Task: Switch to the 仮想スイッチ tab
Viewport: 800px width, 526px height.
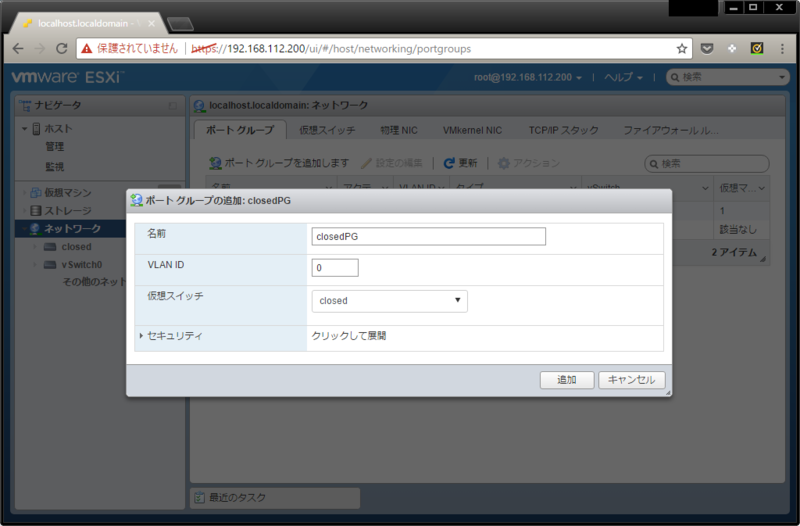Action: click(x=327, y=131)
